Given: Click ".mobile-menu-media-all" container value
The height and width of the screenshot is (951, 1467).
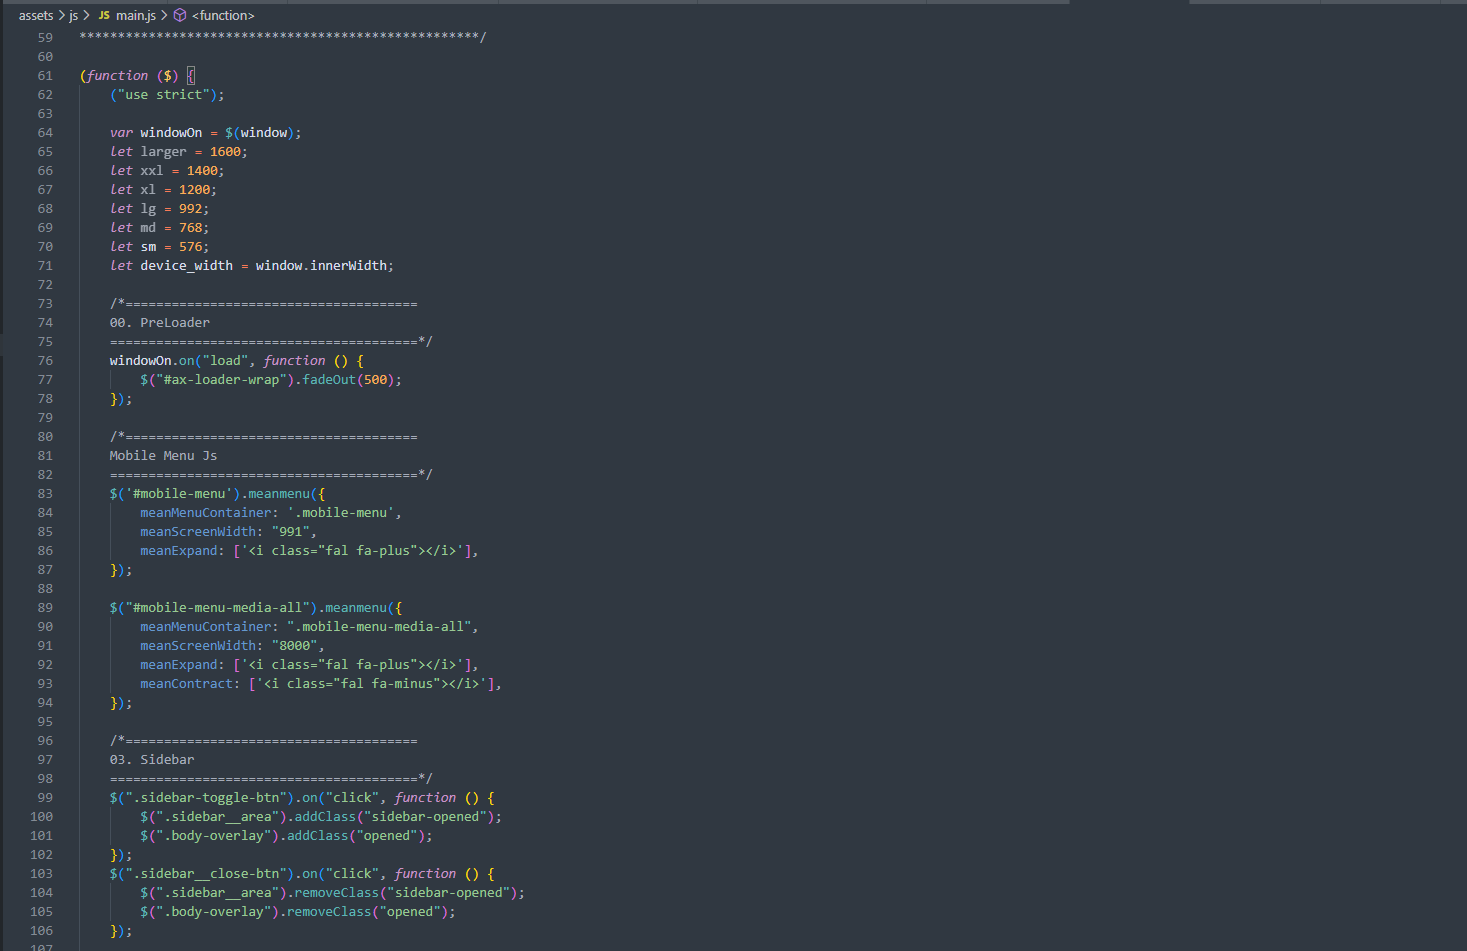Looking at the screenshot, I should tap(379, 627).
